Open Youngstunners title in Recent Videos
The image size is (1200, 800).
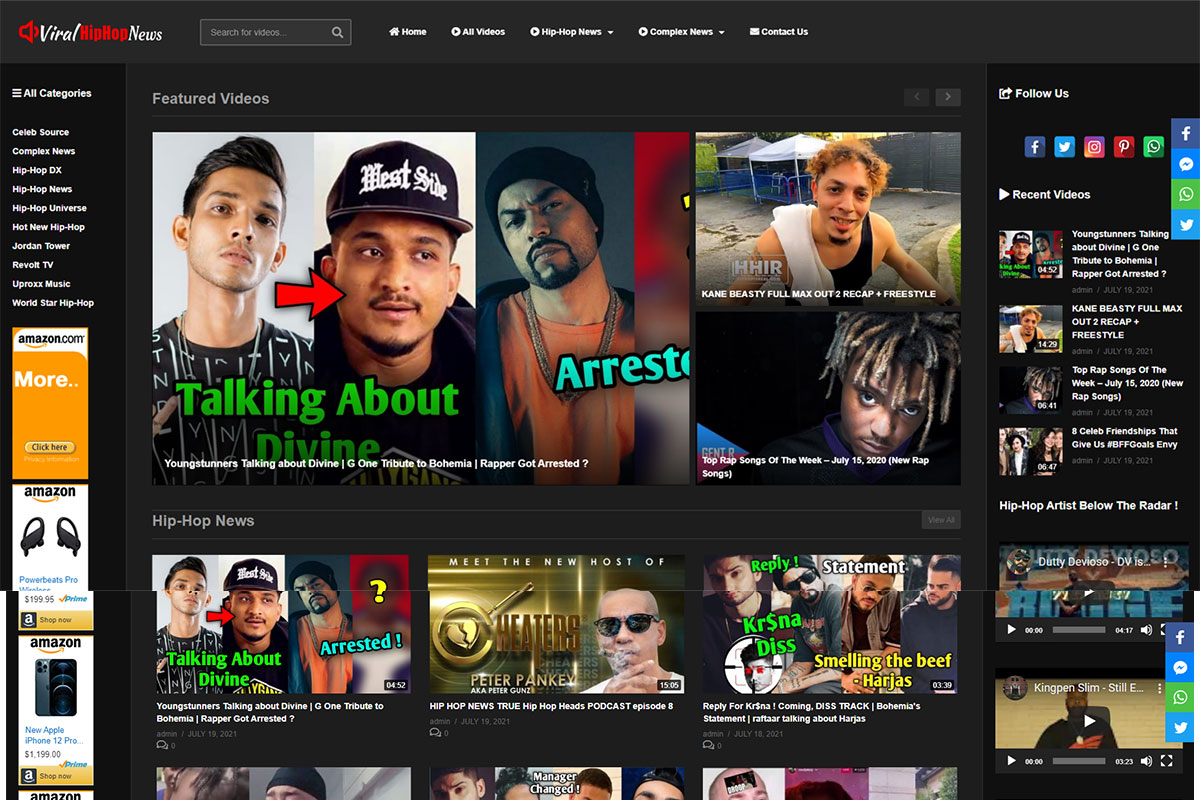pos(1120,254)
